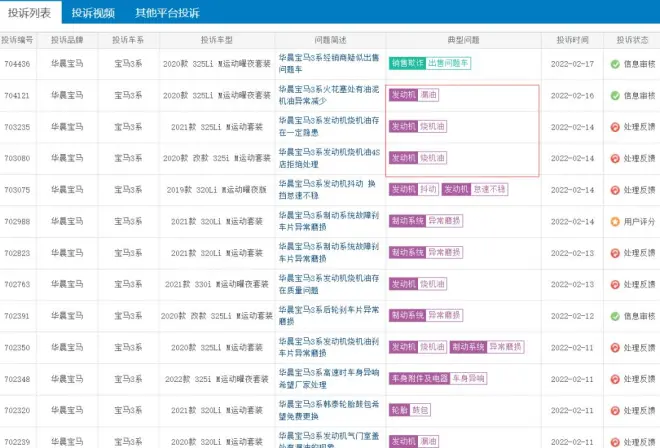Click the 车身附件及电器 车身异响 tag
Image resolution: width=660 pixels, height=448 pixels.
(438, 378)
